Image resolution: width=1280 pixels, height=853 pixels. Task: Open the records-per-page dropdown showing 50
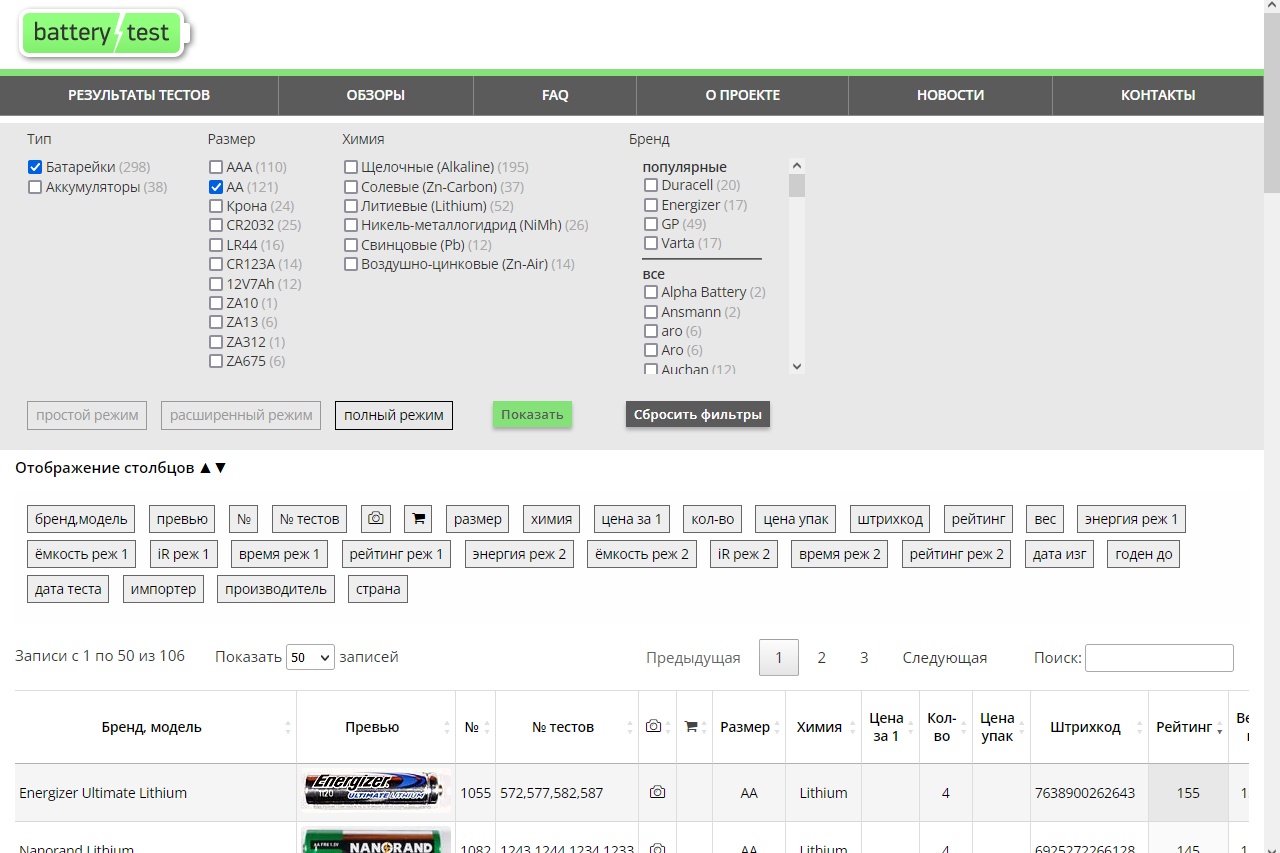(x=310, y=657)
